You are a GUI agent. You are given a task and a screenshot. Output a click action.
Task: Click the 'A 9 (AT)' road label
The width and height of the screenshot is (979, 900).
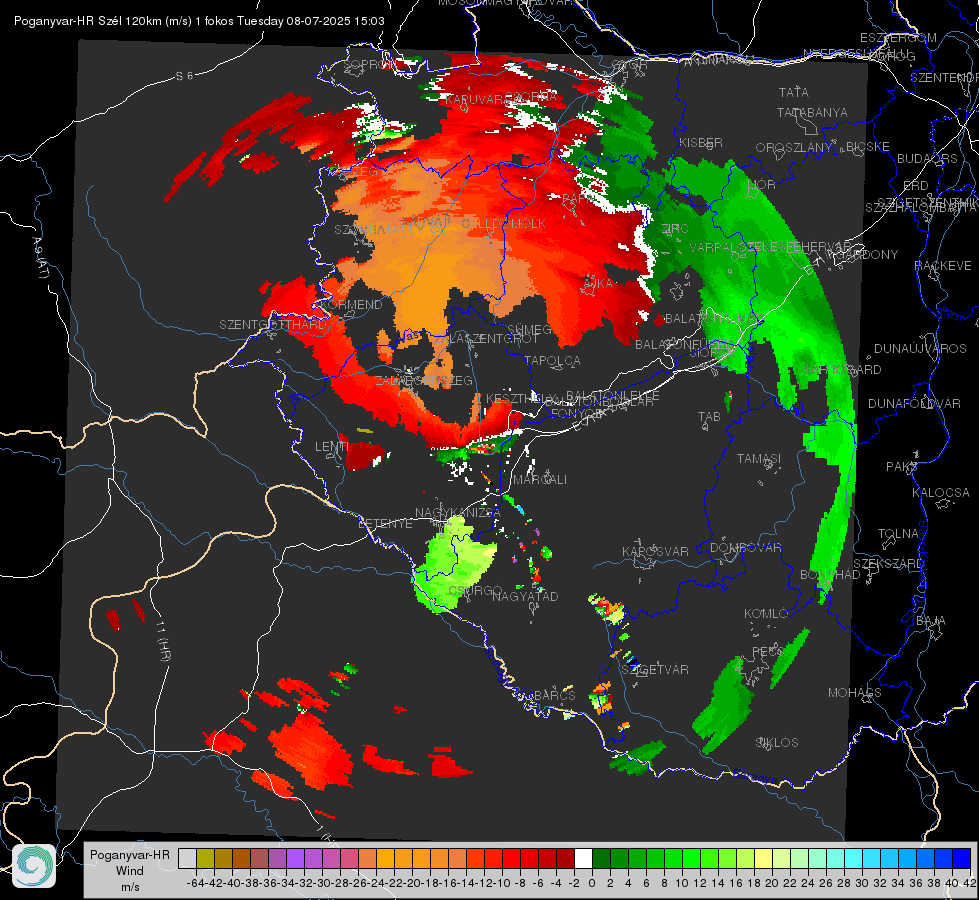click(x=40, y=258)
